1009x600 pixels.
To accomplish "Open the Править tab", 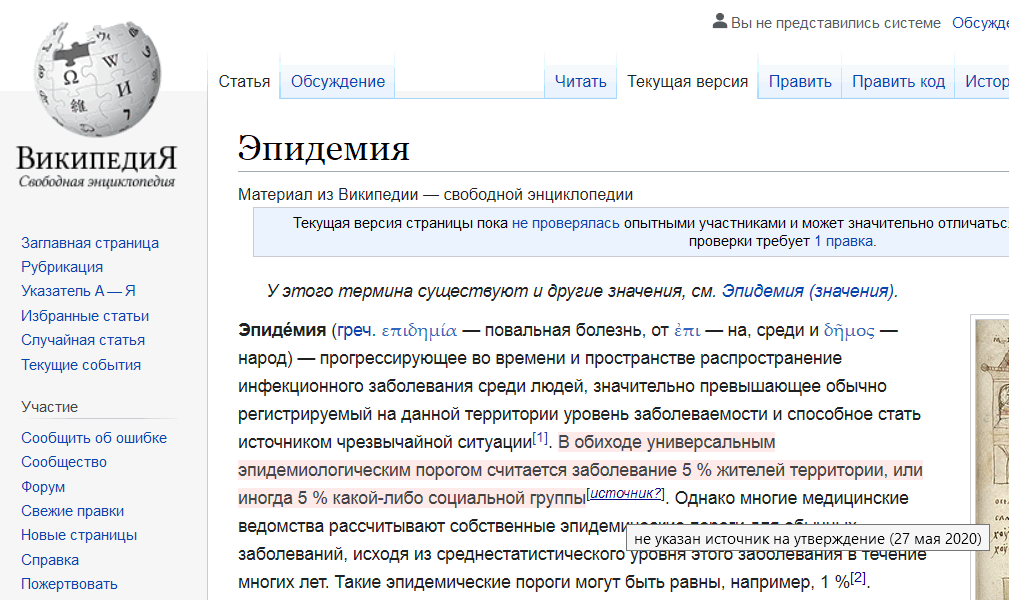I will click(800, 82).
